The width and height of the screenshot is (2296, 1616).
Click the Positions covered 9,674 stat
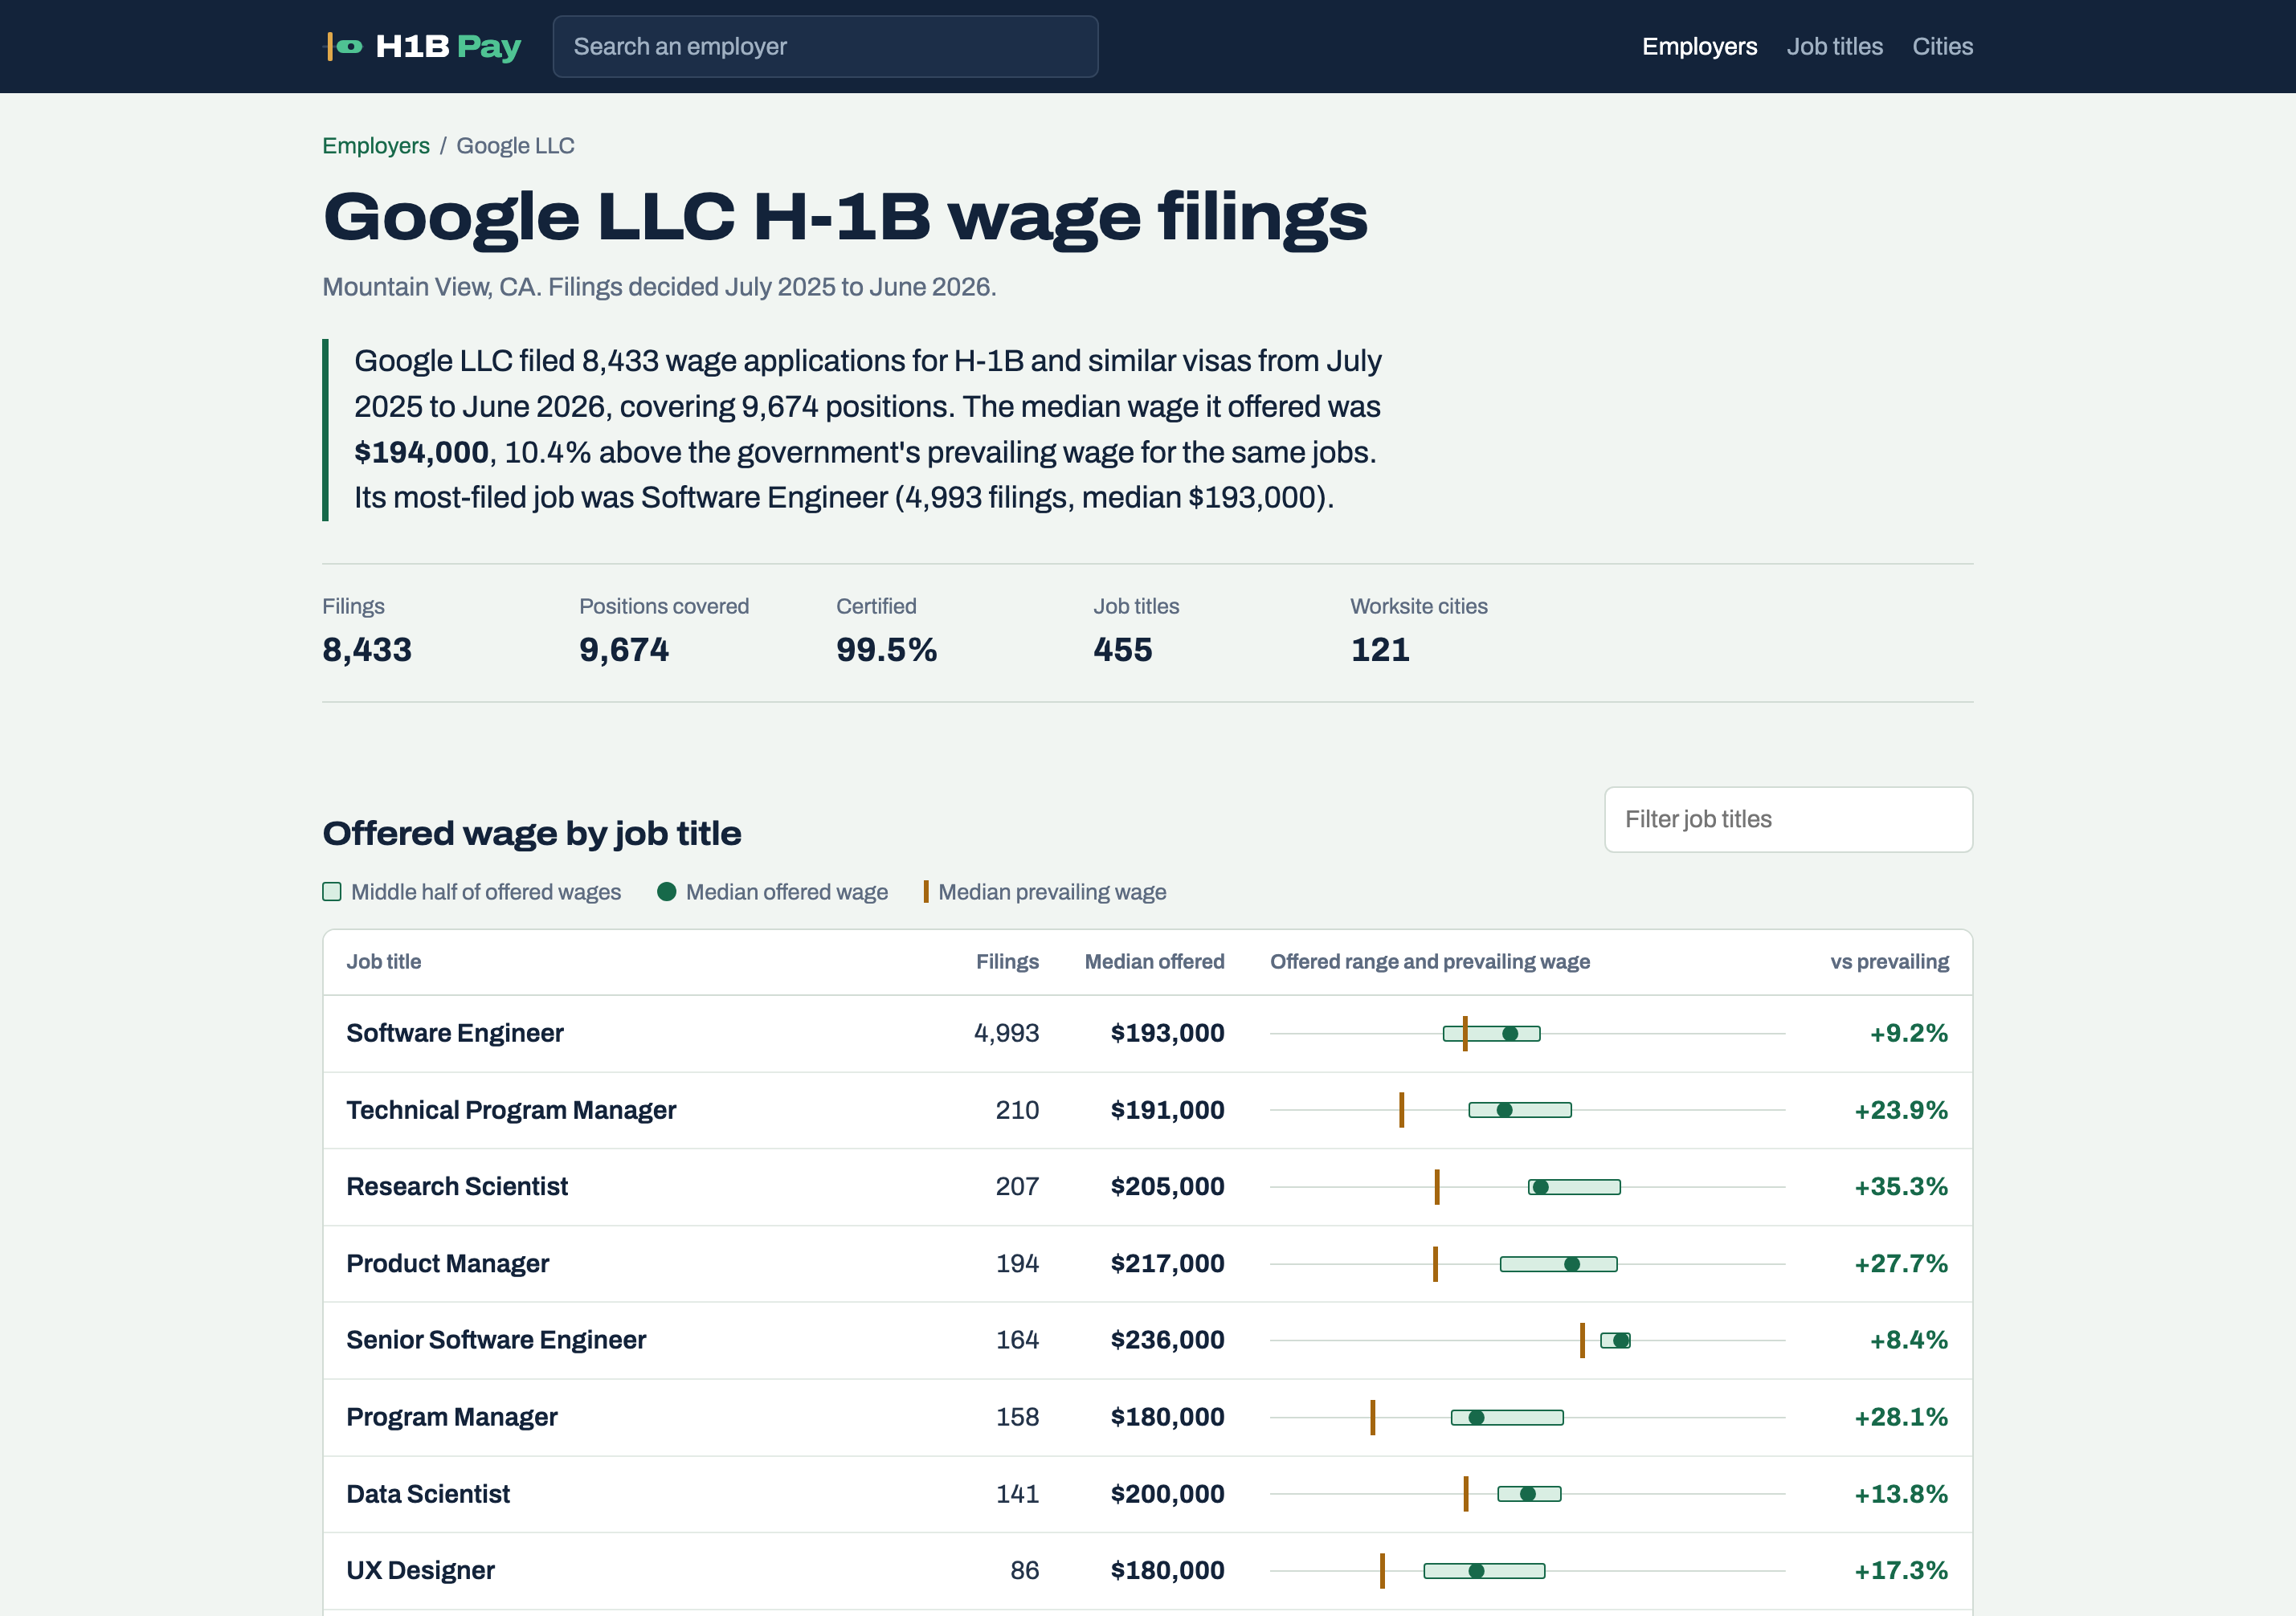coord(663,633)
